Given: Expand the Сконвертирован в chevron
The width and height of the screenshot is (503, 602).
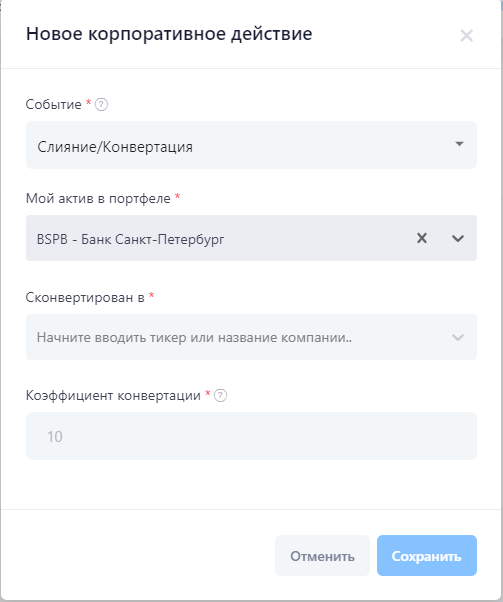Looking at the screenshot, I should point(458,337).
